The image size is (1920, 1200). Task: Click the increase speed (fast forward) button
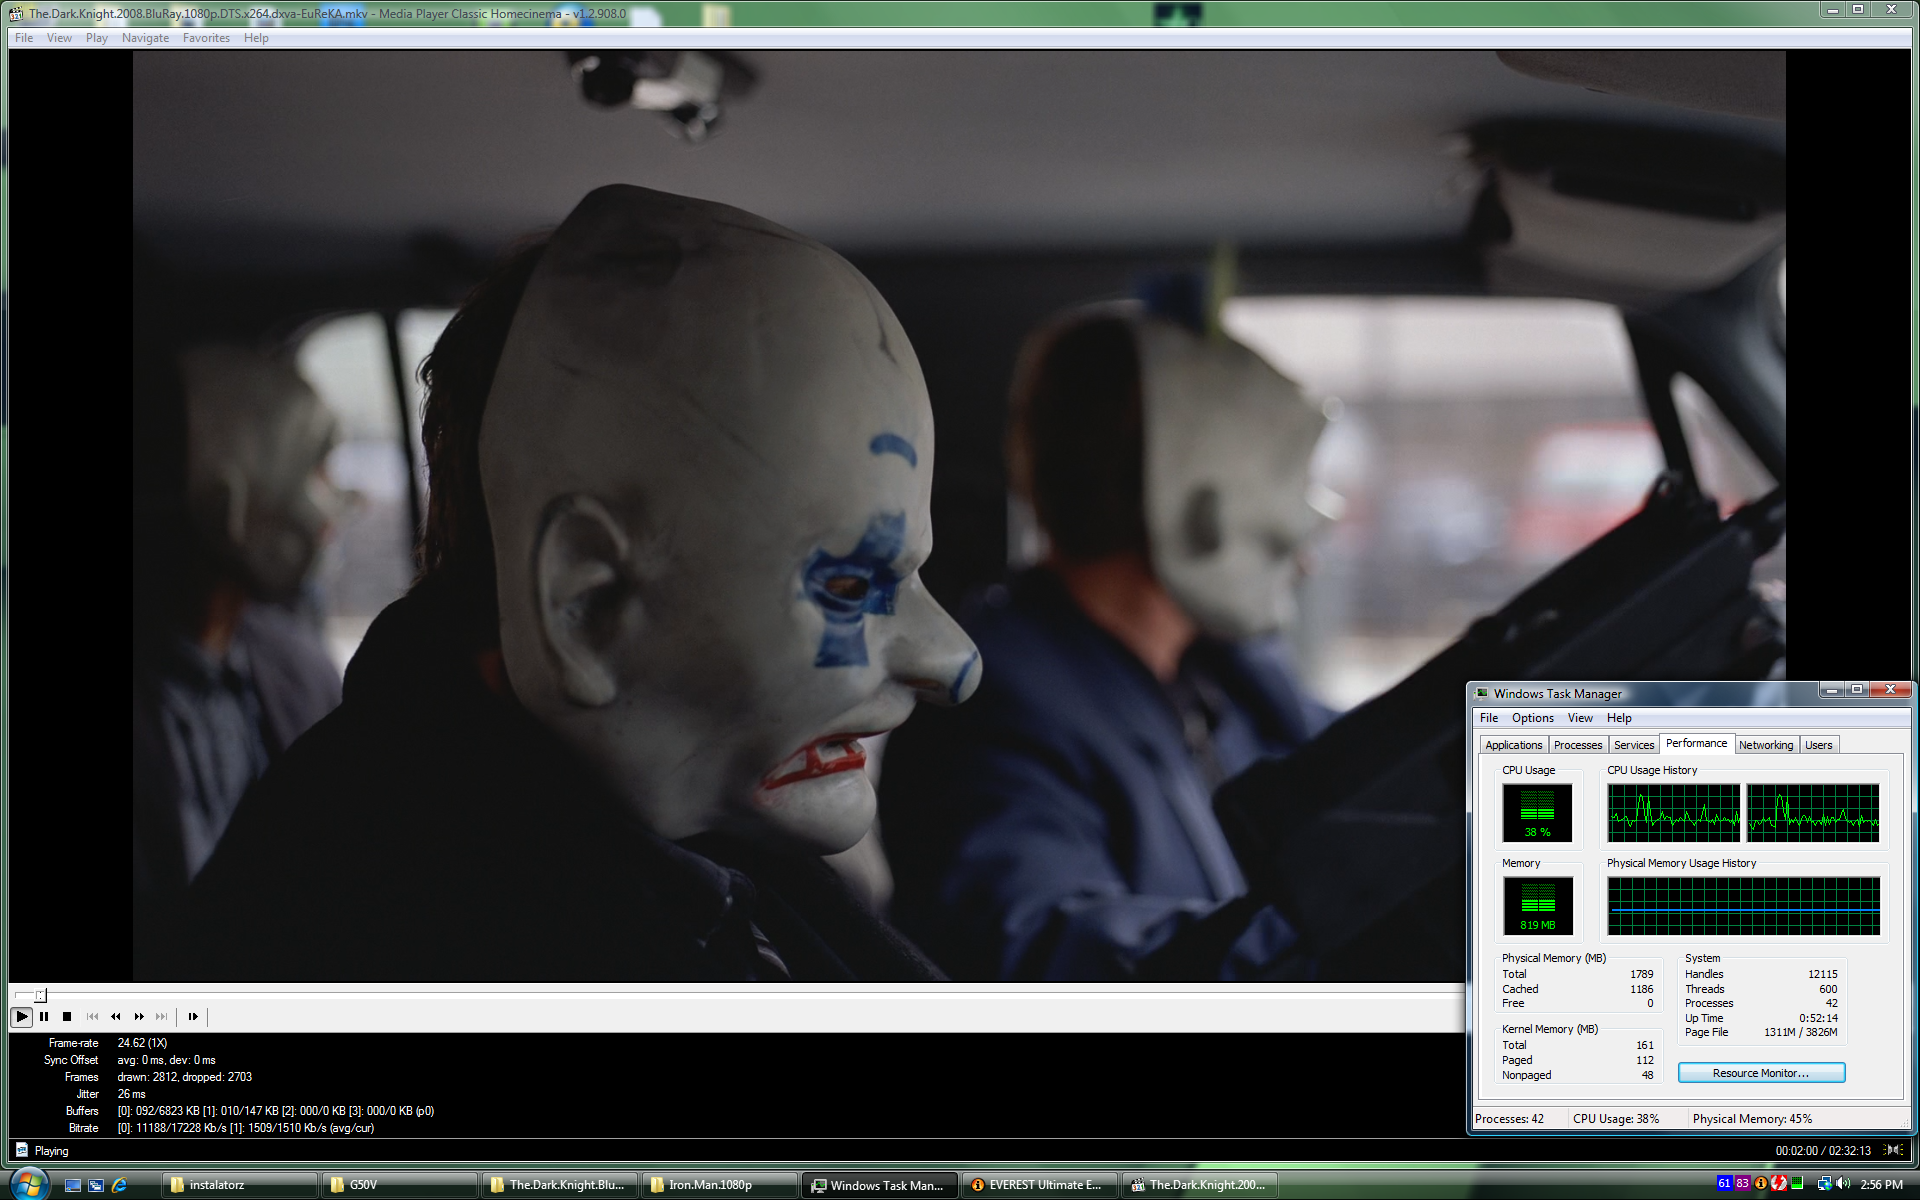(x=139, y=1016)
